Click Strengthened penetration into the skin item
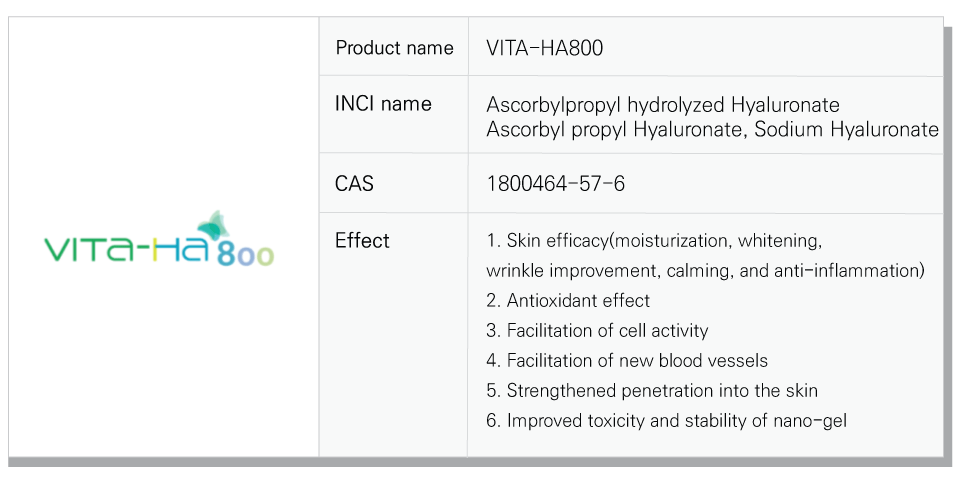The image size is (960, 483). coord(651,391)
